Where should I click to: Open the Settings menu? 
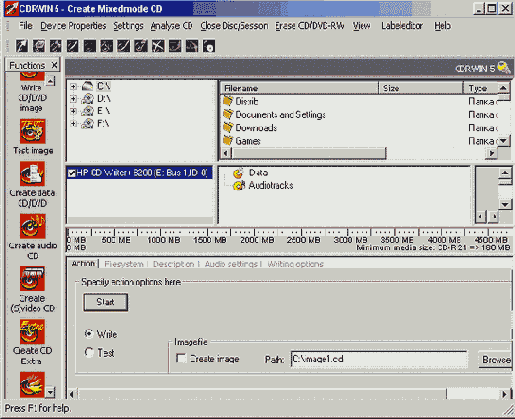coord(128,26)
